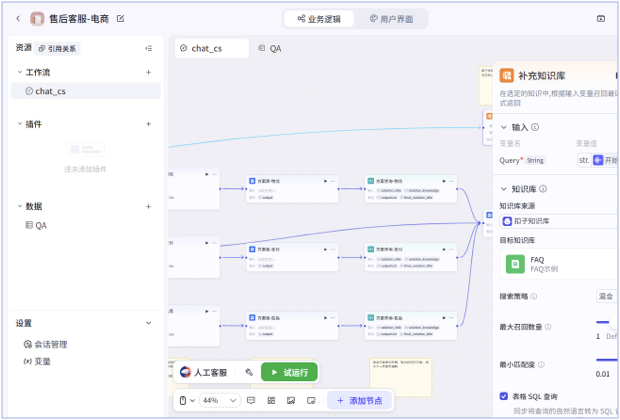Toggle the 表格 SQL 查询 checkbox
The image size is (620, 420).
pyautogui.click(x=503, y=396)
